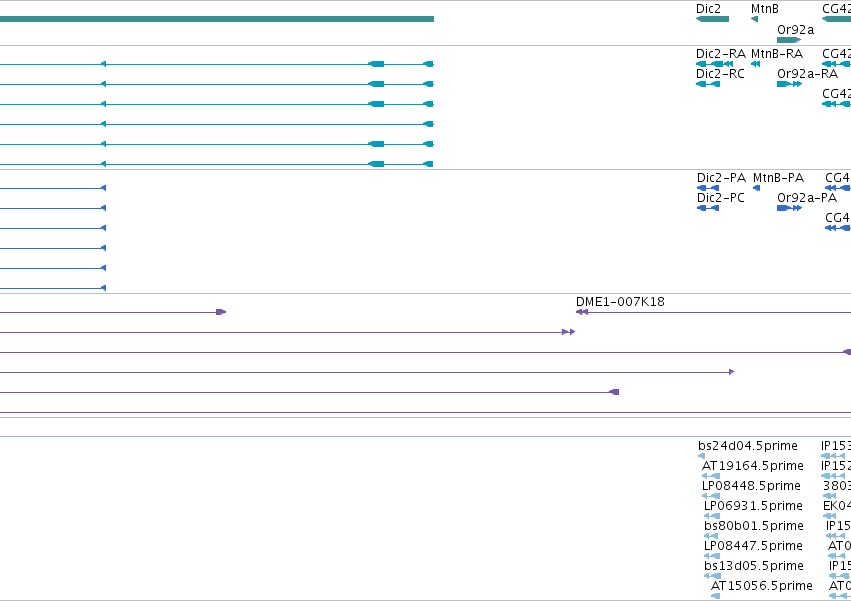Click the LP06931.5prime EST label
851x601 pixels.
pyautogui.click(x=753, y=506)
